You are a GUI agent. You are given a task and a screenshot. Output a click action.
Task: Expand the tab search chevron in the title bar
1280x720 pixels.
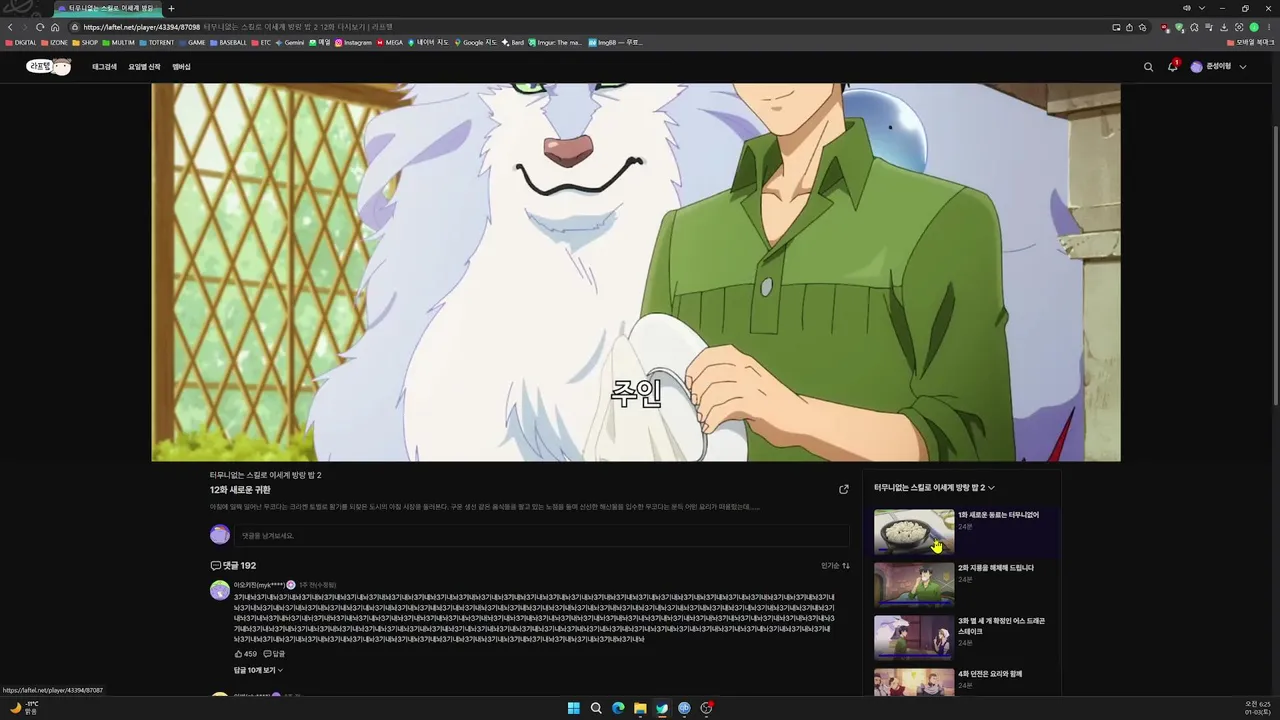click(1202, 8)
